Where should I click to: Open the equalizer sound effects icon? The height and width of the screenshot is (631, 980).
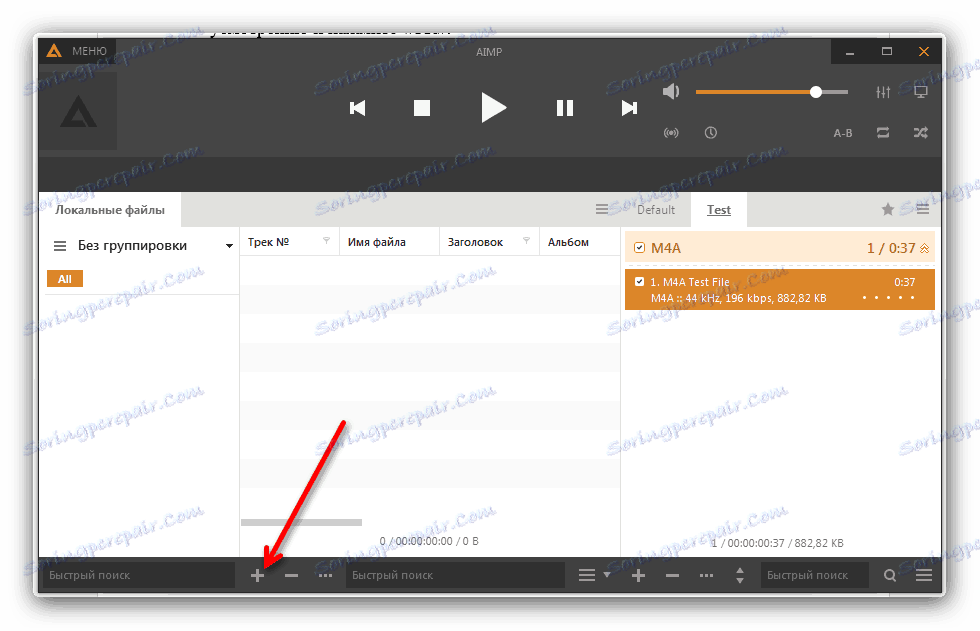[883, 92]
